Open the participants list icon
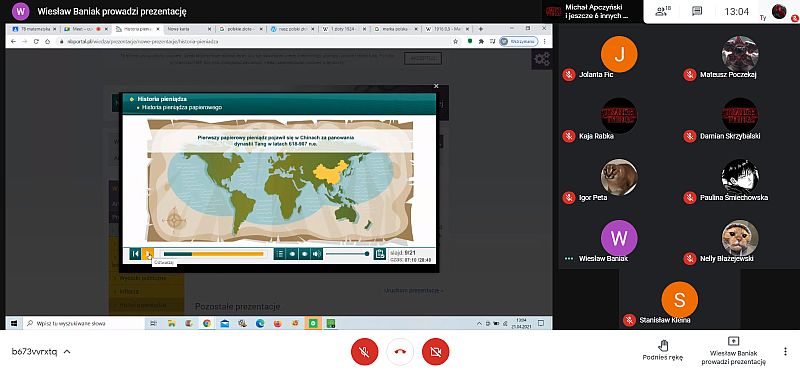 click(x=663, y=11)
